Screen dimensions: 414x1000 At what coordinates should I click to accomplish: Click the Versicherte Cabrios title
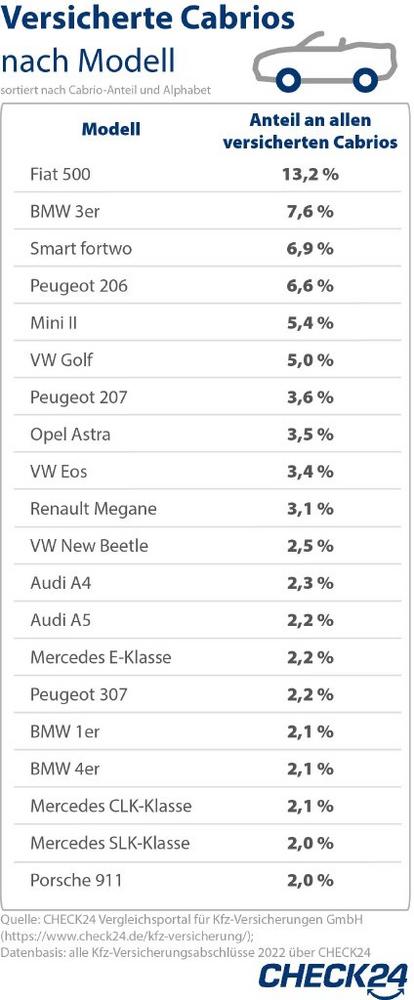[148, 18]
